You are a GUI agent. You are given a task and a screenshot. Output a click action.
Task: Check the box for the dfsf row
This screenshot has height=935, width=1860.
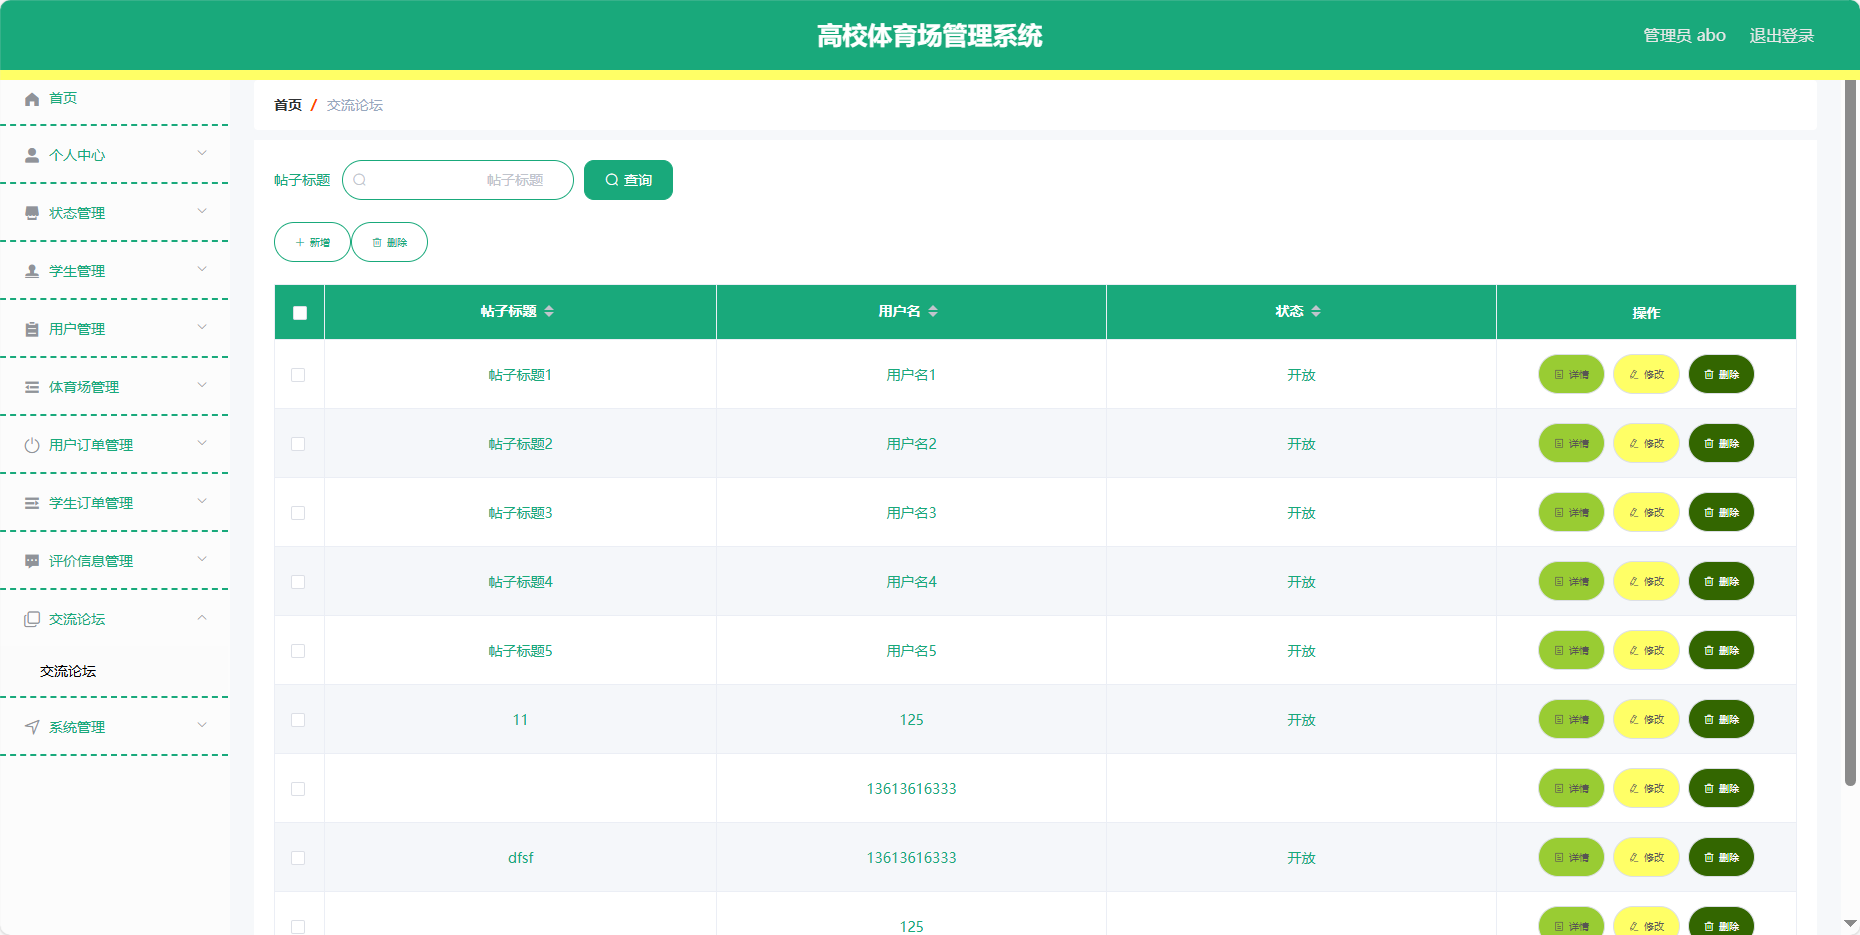tap(298, 858)
